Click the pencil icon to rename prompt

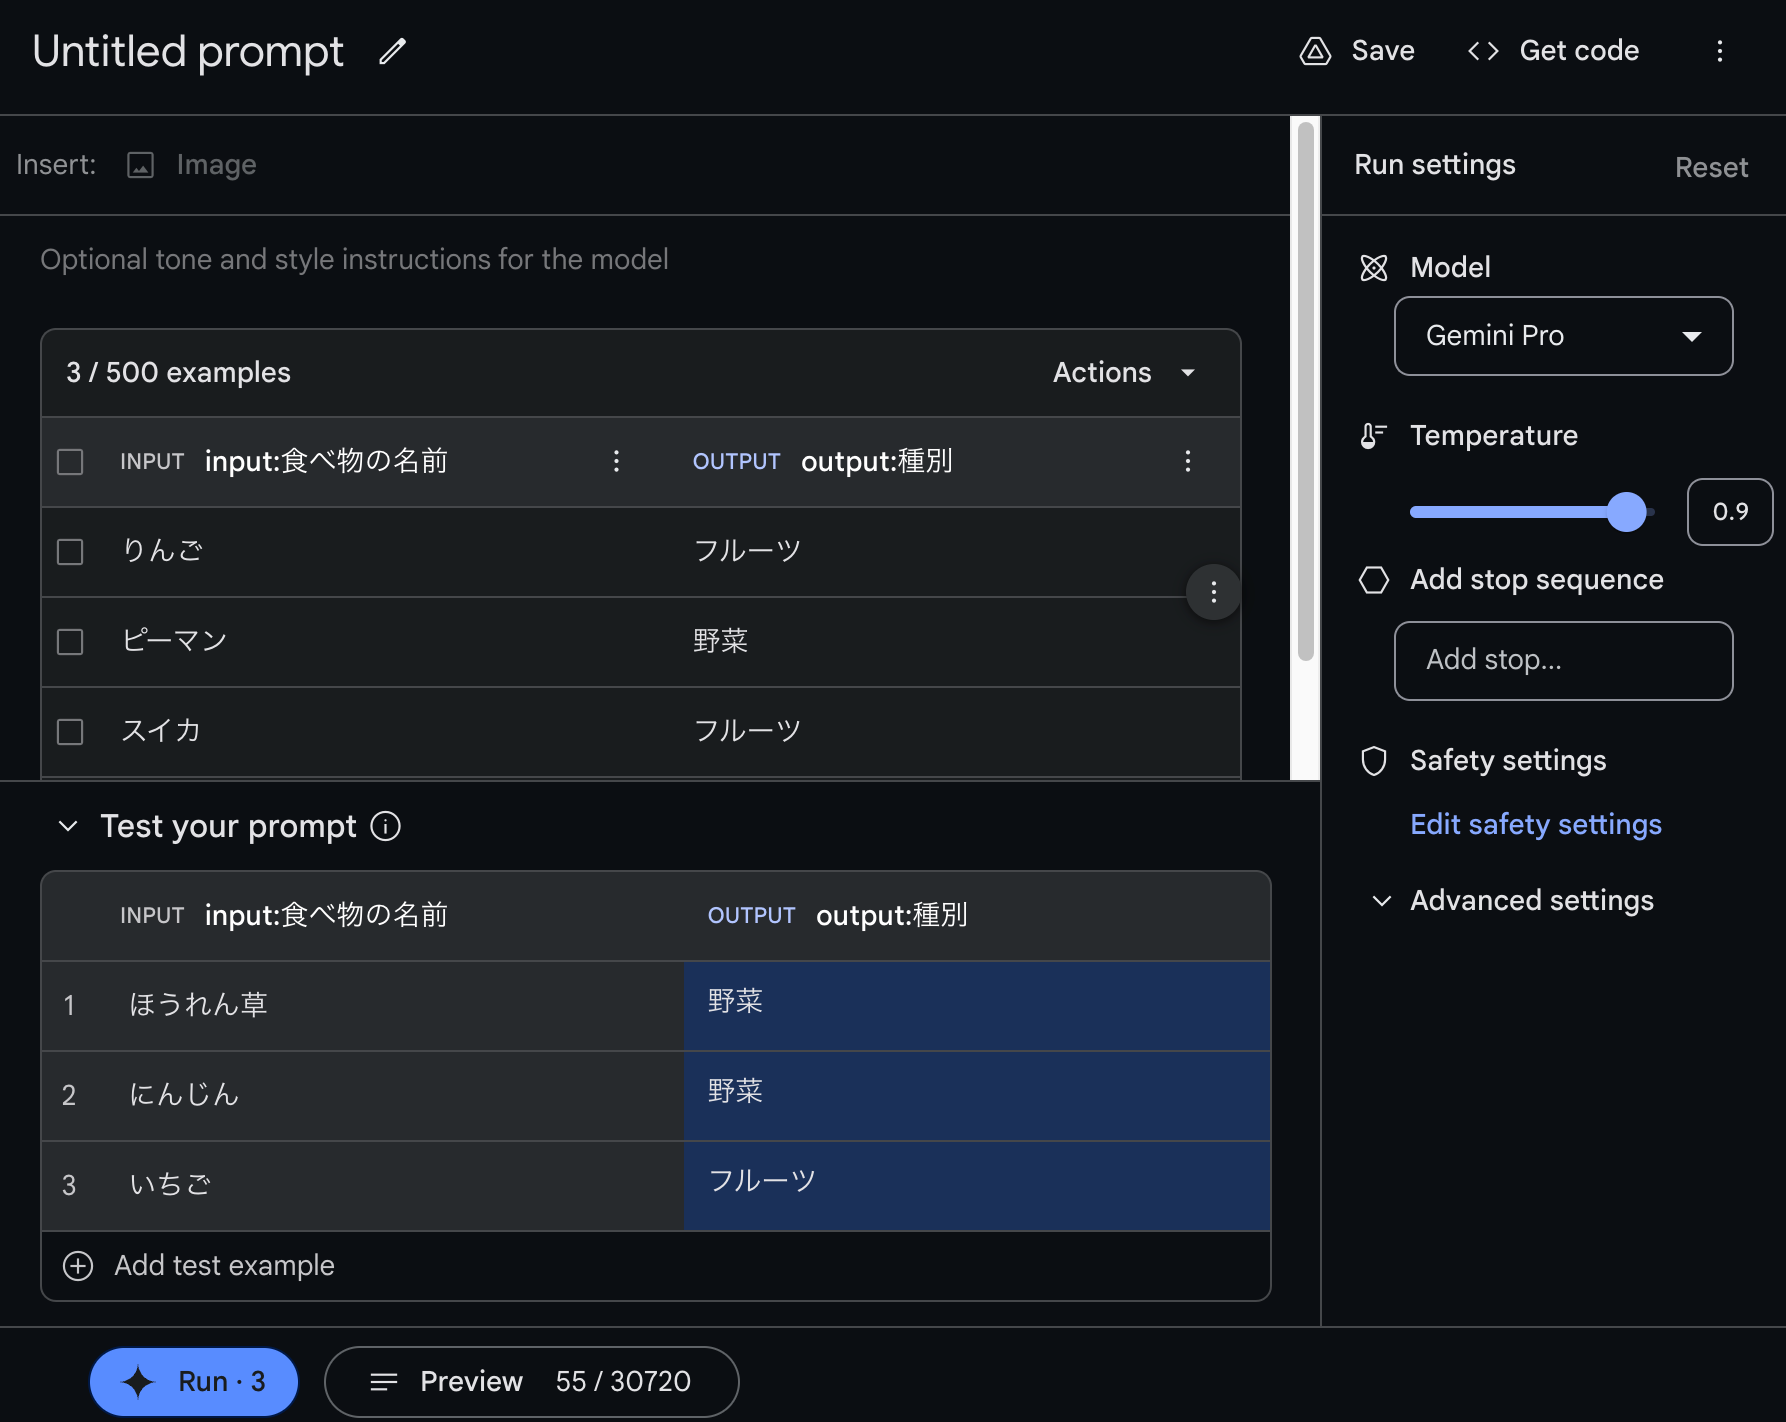point(392,51)
